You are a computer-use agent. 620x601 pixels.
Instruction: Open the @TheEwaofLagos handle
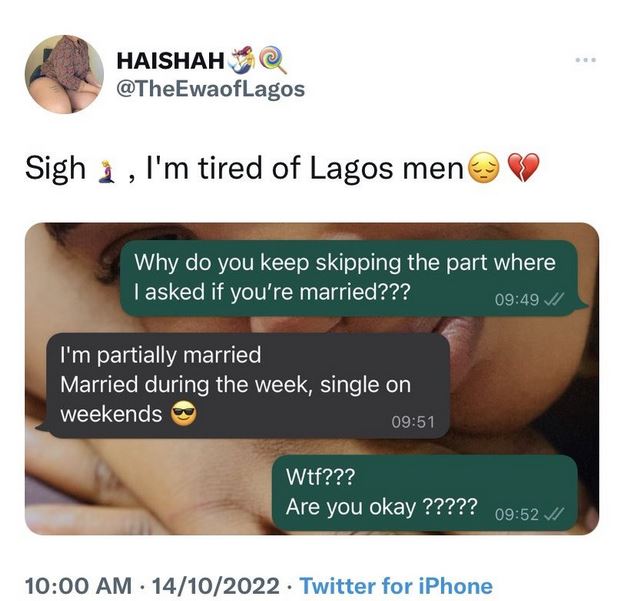[x=210, y=89]
